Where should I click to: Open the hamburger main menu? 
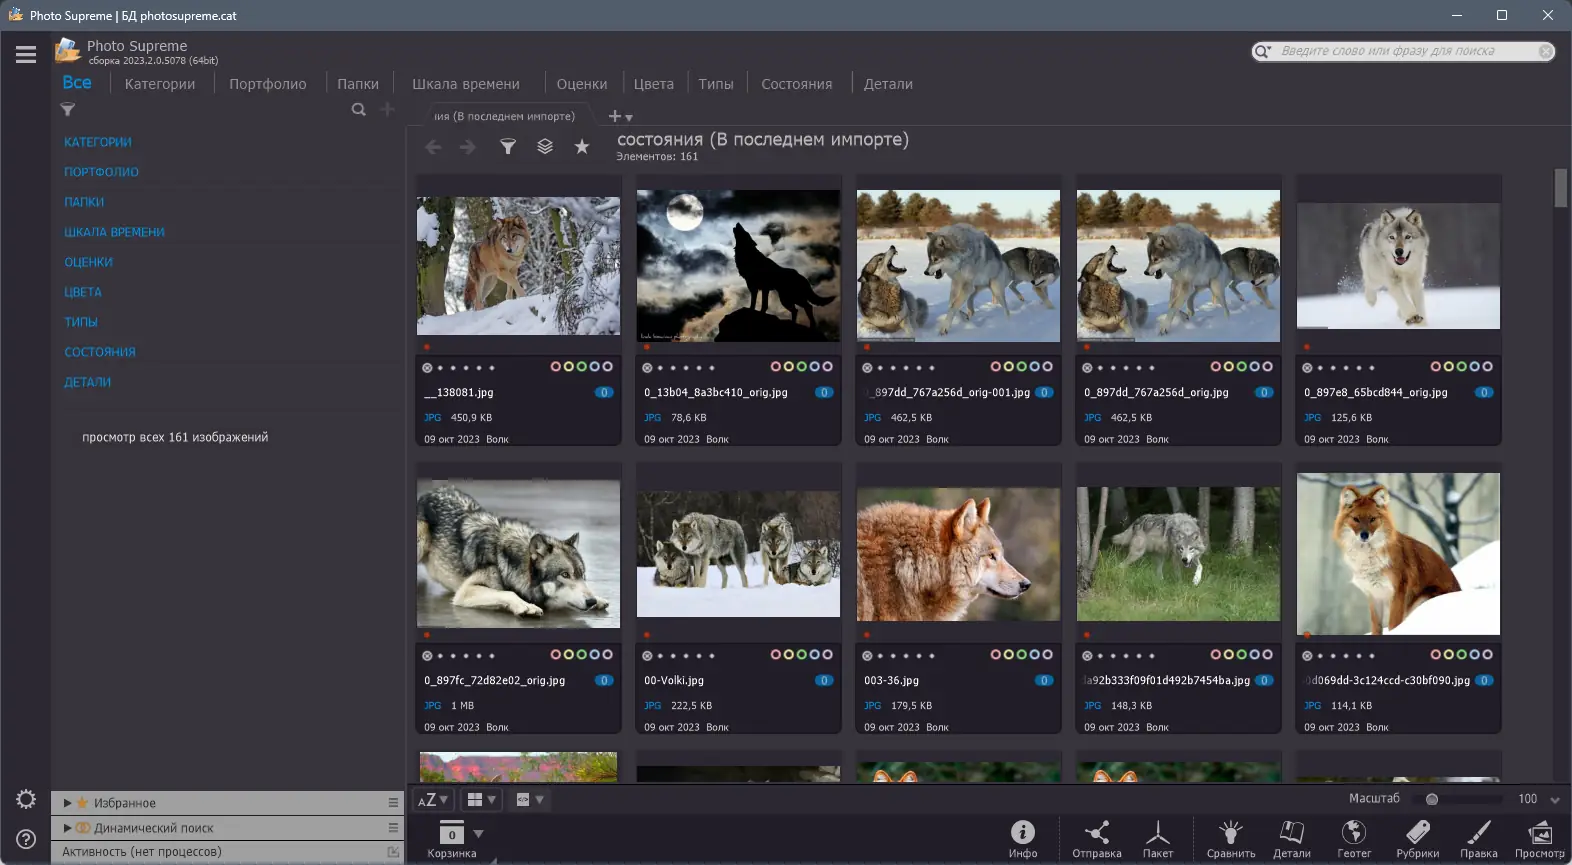point(26,55)
